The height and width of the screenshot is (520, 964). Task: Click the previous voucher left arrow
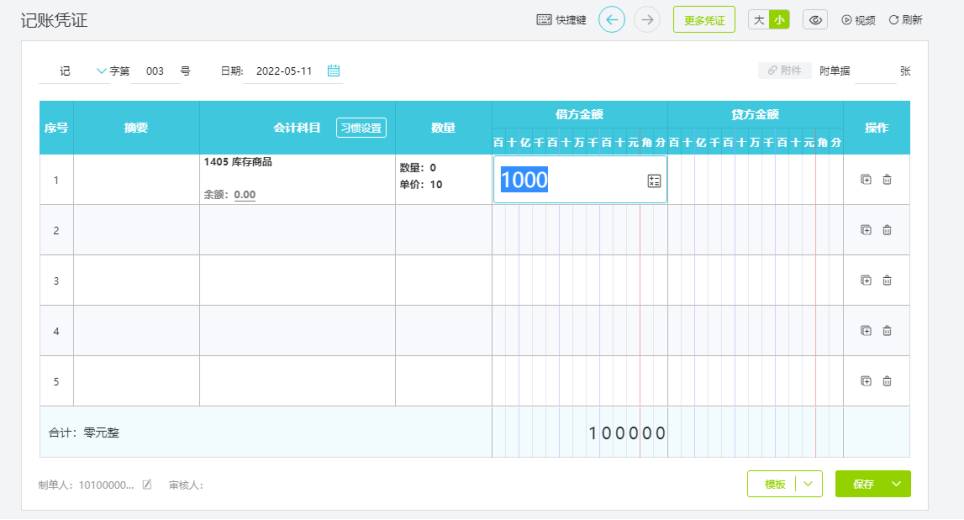(612, 20)
